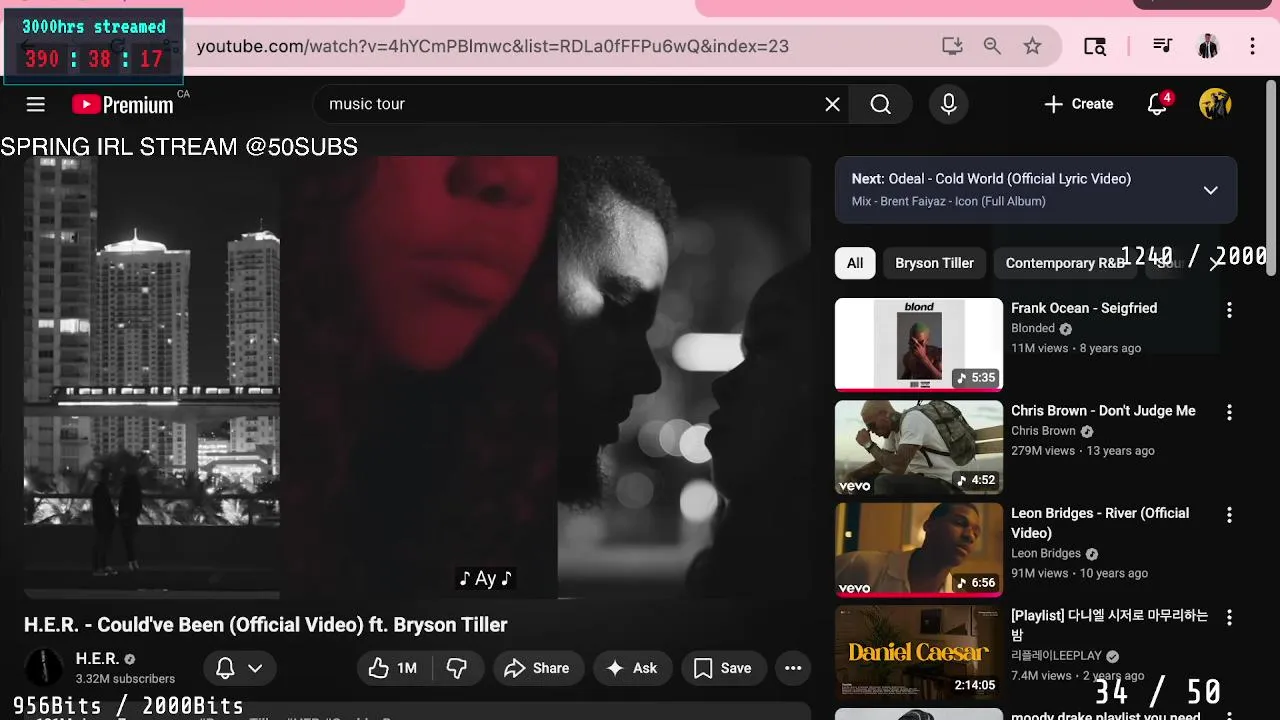
Task: Click the YouTube URL in address bar
Action: coord(492,46)
